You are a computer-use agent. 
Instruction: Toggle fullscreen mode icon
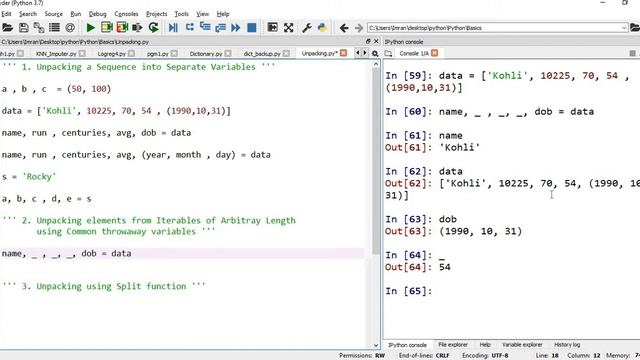pos(289,28)
